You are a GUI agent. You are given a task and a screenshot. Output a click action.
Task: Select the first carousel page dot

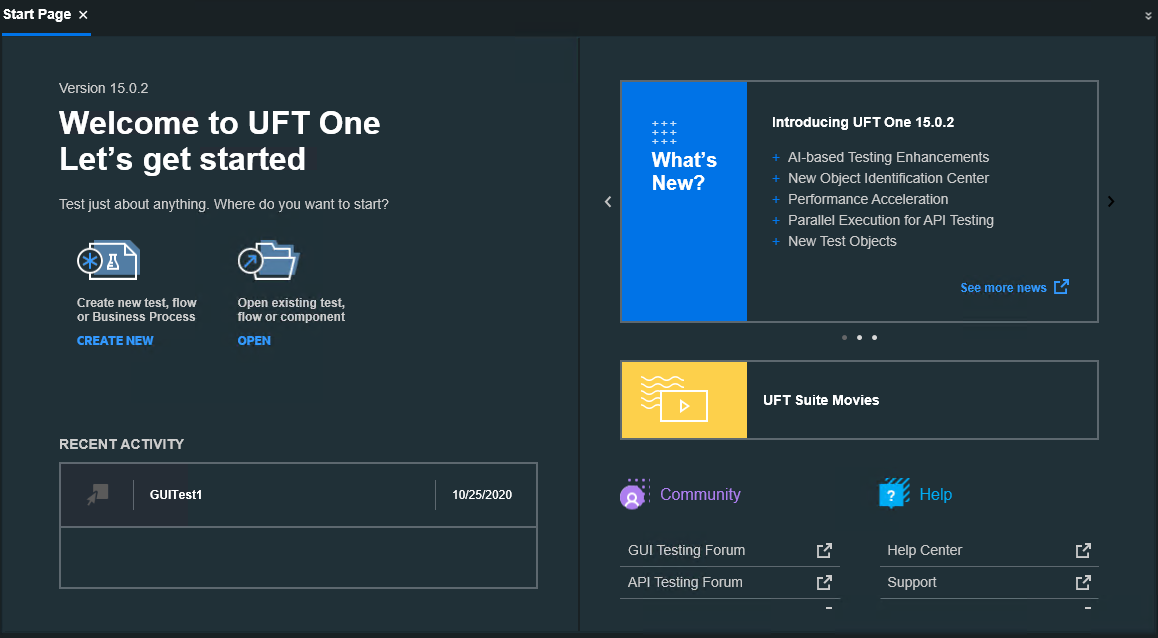tap(844, 338)
